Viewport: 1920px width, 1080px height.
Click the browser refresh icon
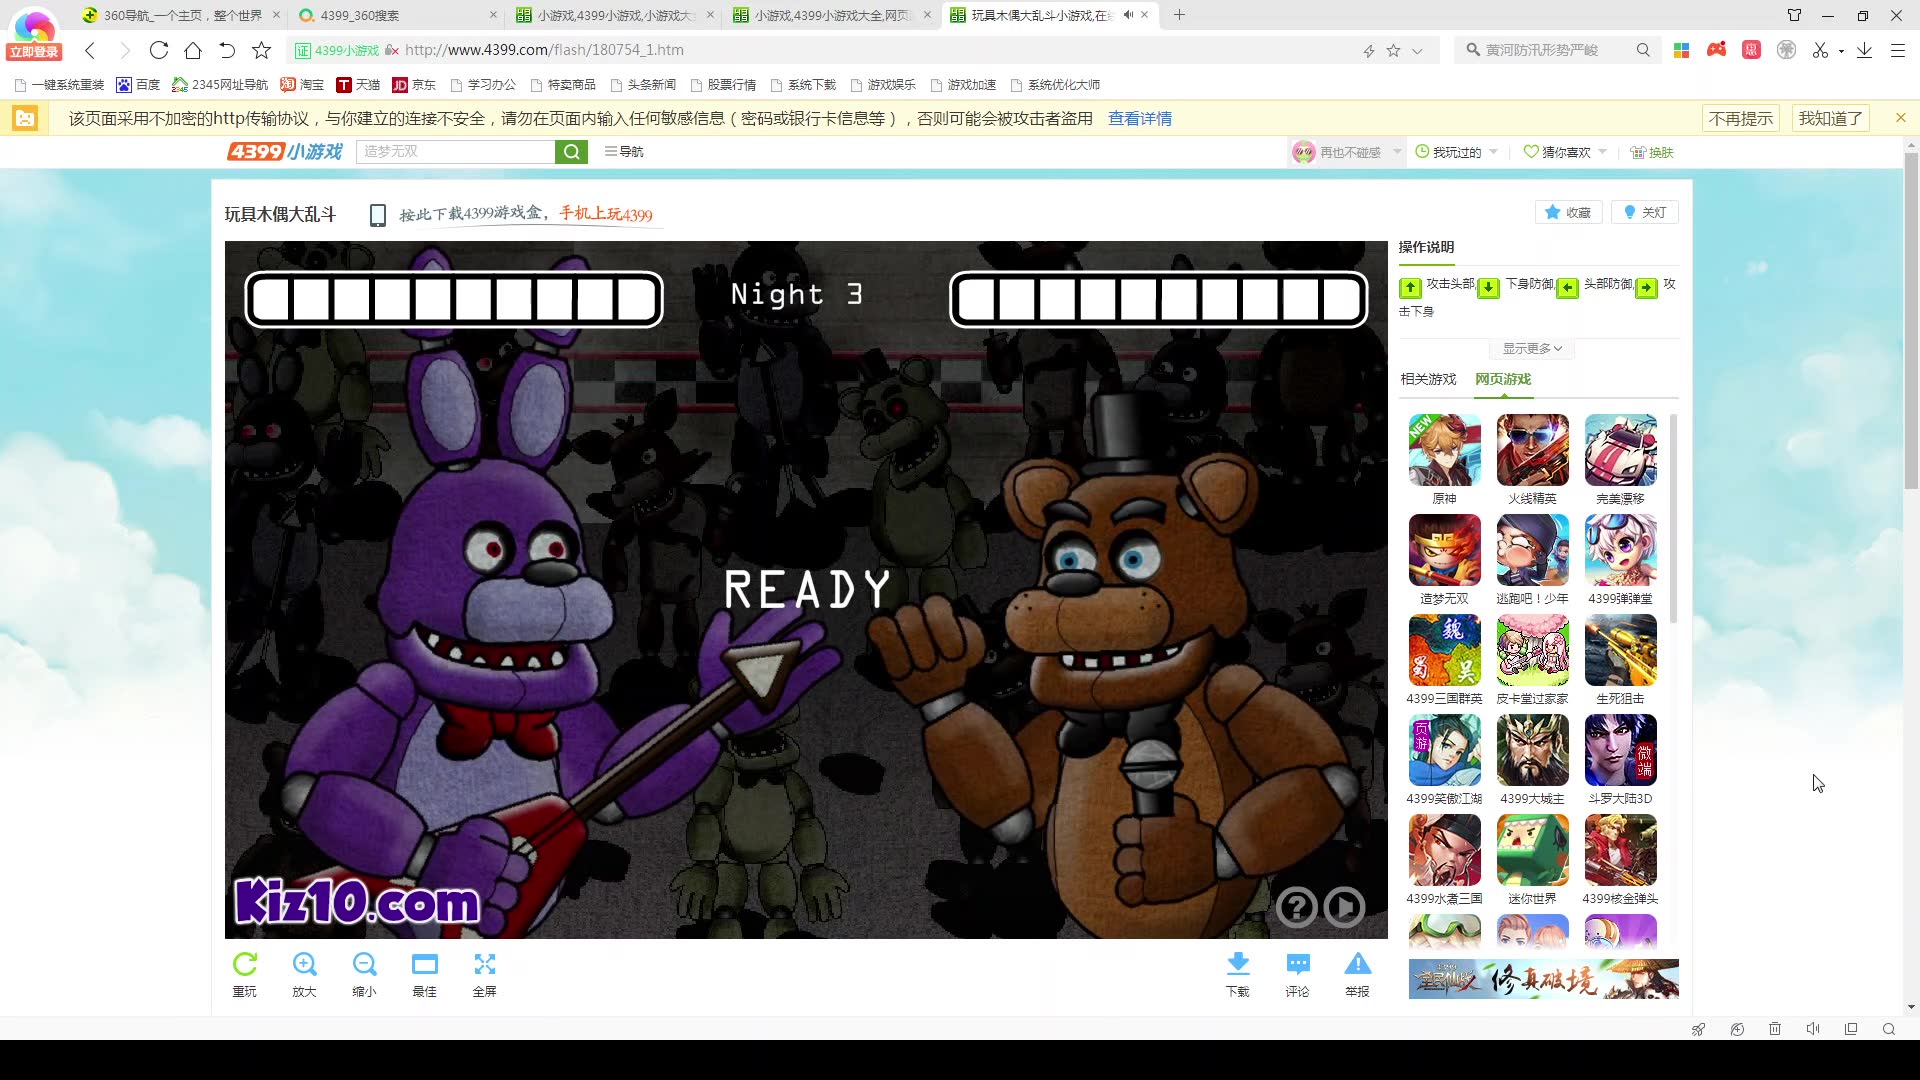pyautogui.click(x=158, y=50)
